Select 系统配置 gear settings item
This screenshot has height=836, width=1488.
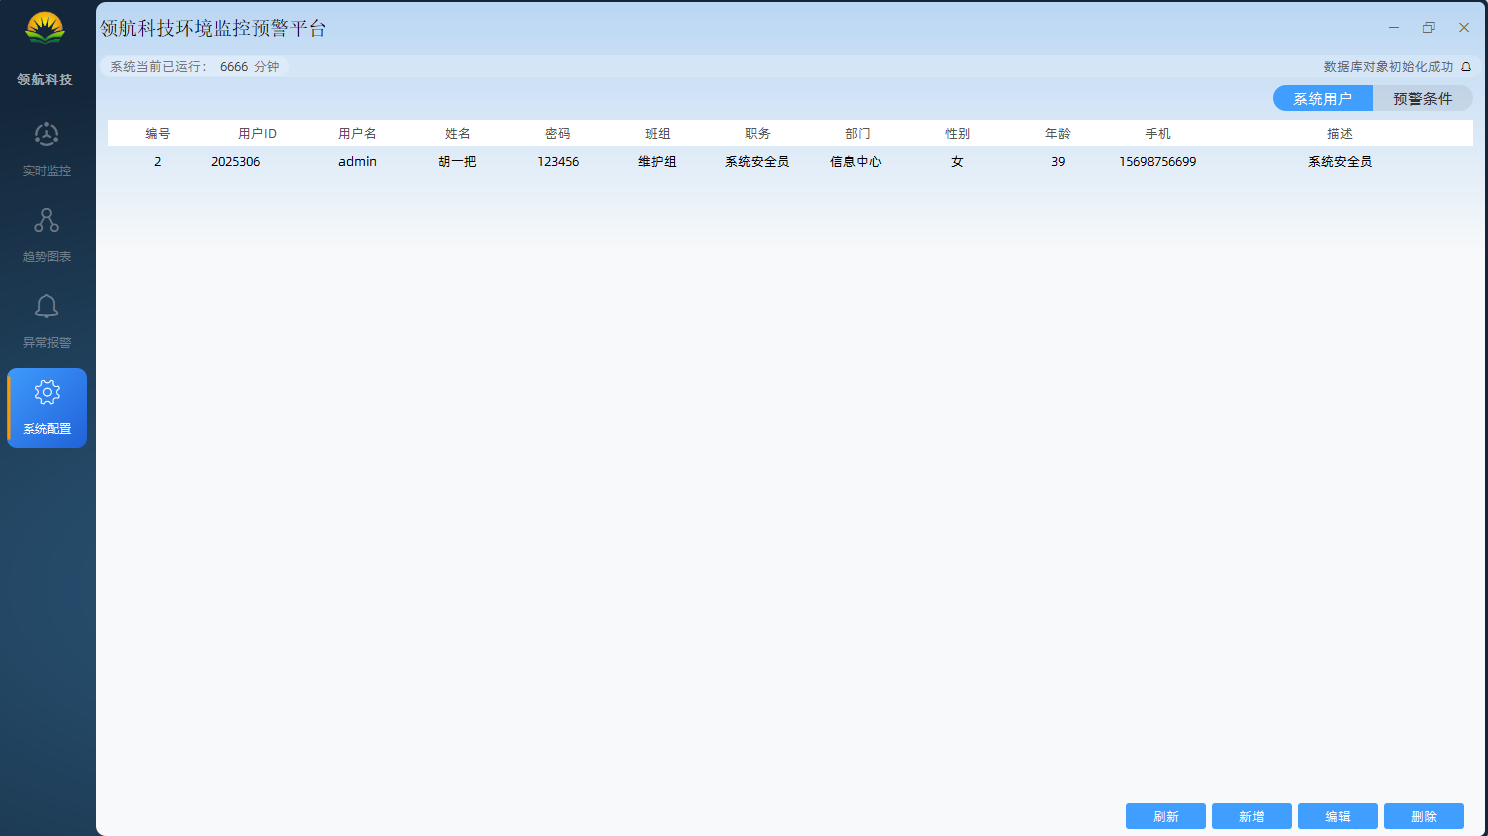[x=47, y=408]
